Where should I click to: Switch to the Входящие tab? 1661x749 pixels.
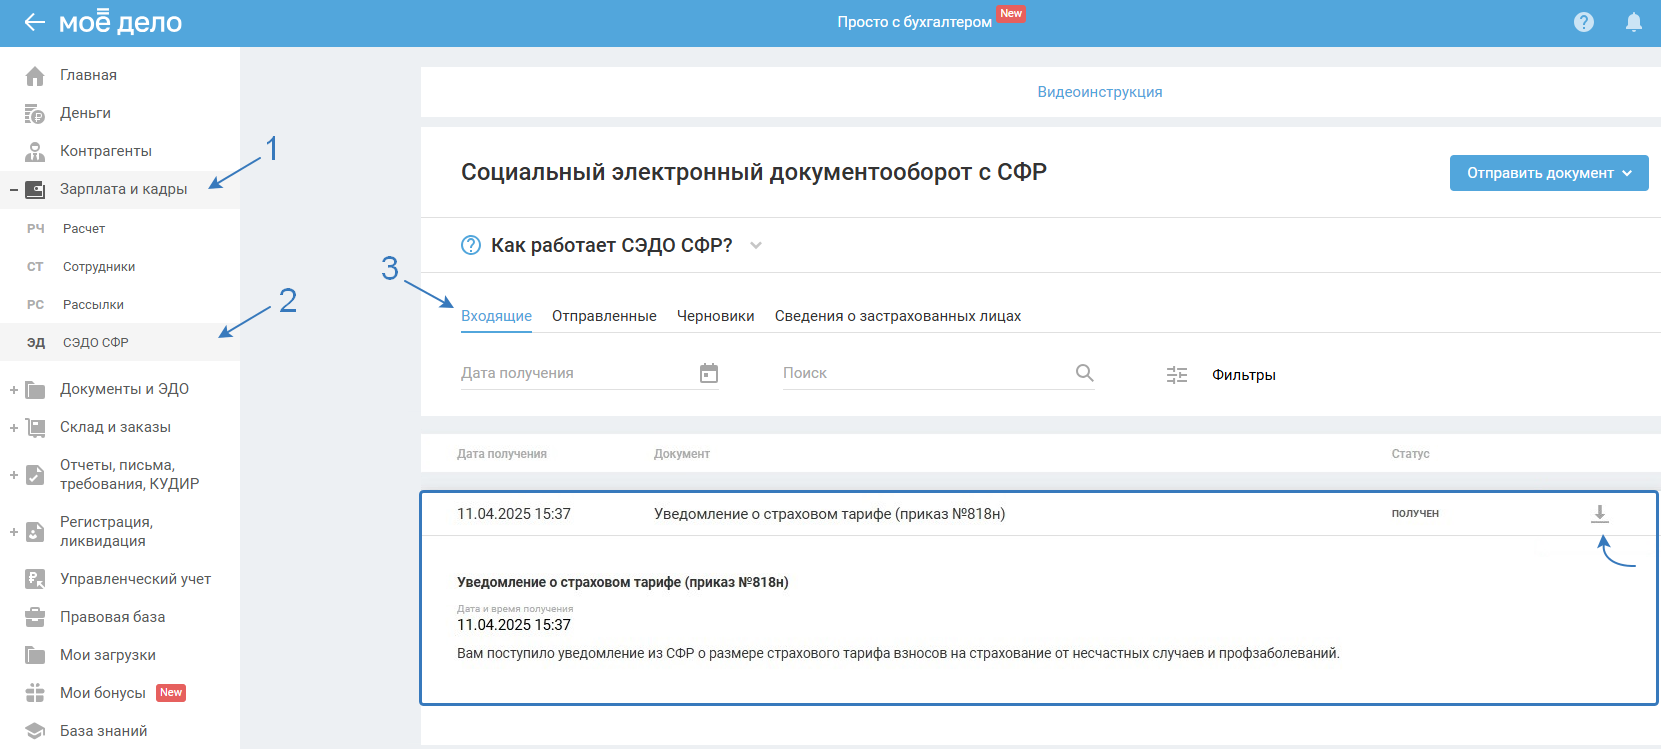(x=496, y=316)
